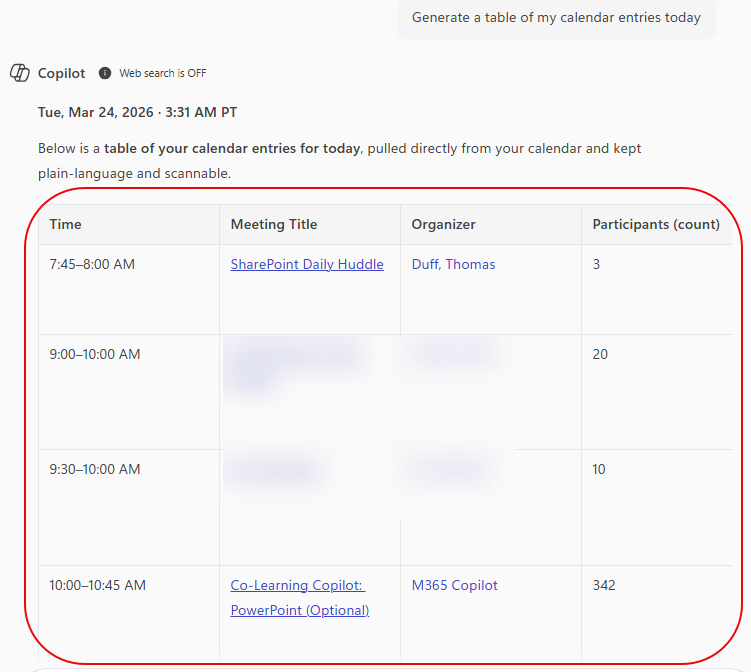Viewport: 751px width, 672px height.
Task: Click the Meeting Title column header
Action: pyautogui.click(x=274, y=224)
